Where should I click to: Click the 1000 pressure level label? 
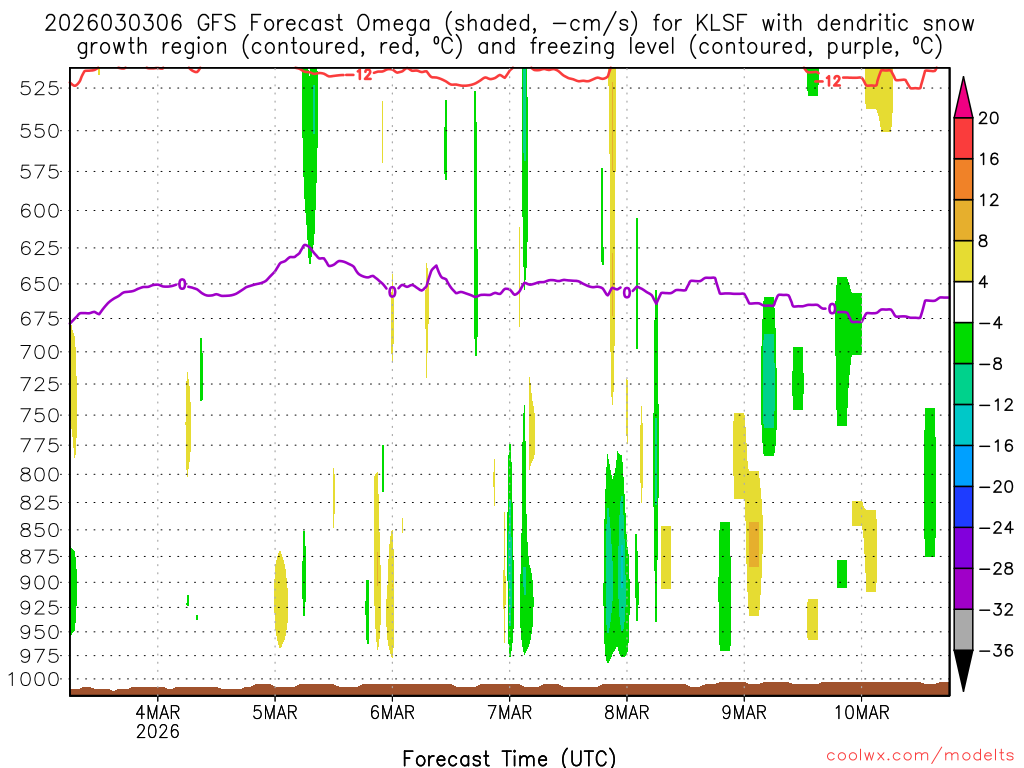pyautogui.click(x=35, y=679)
